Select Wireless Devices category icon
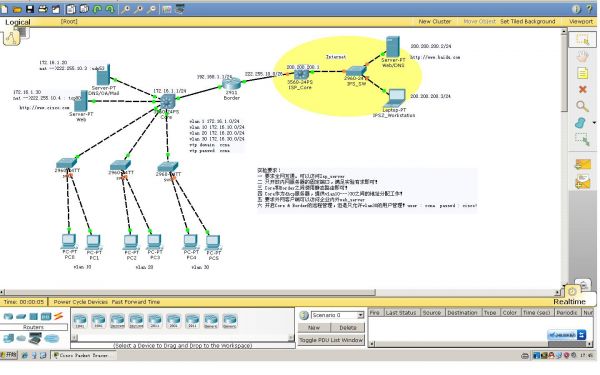 (x=46, y=316)
